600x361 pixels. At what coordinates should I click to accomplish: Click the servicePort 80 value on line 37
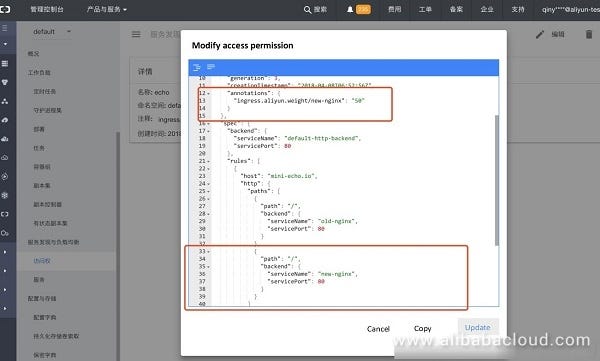tap(321, 281)
